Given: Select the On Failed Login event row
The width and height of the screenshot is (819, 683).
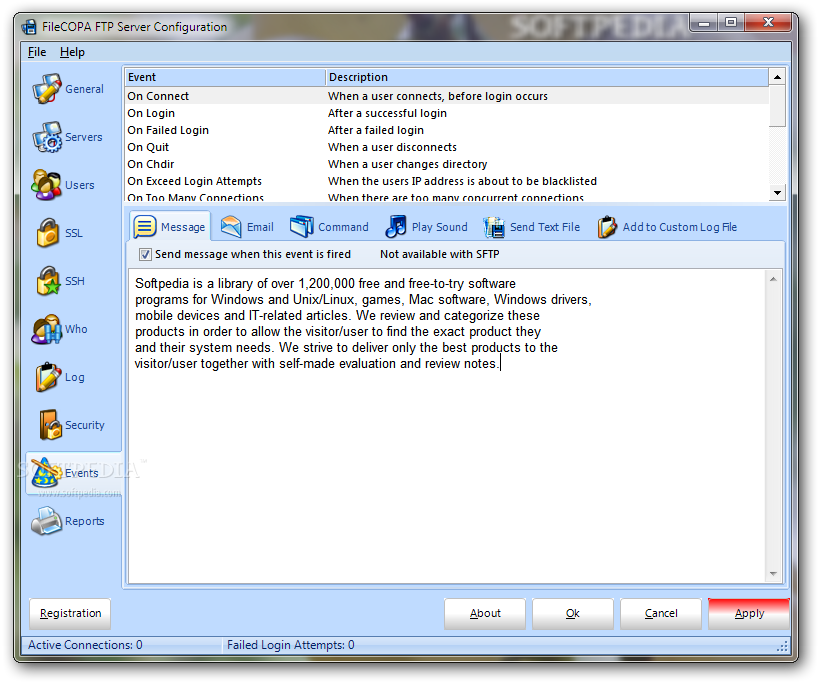Looking at the screenshot, I should (447, 130).
